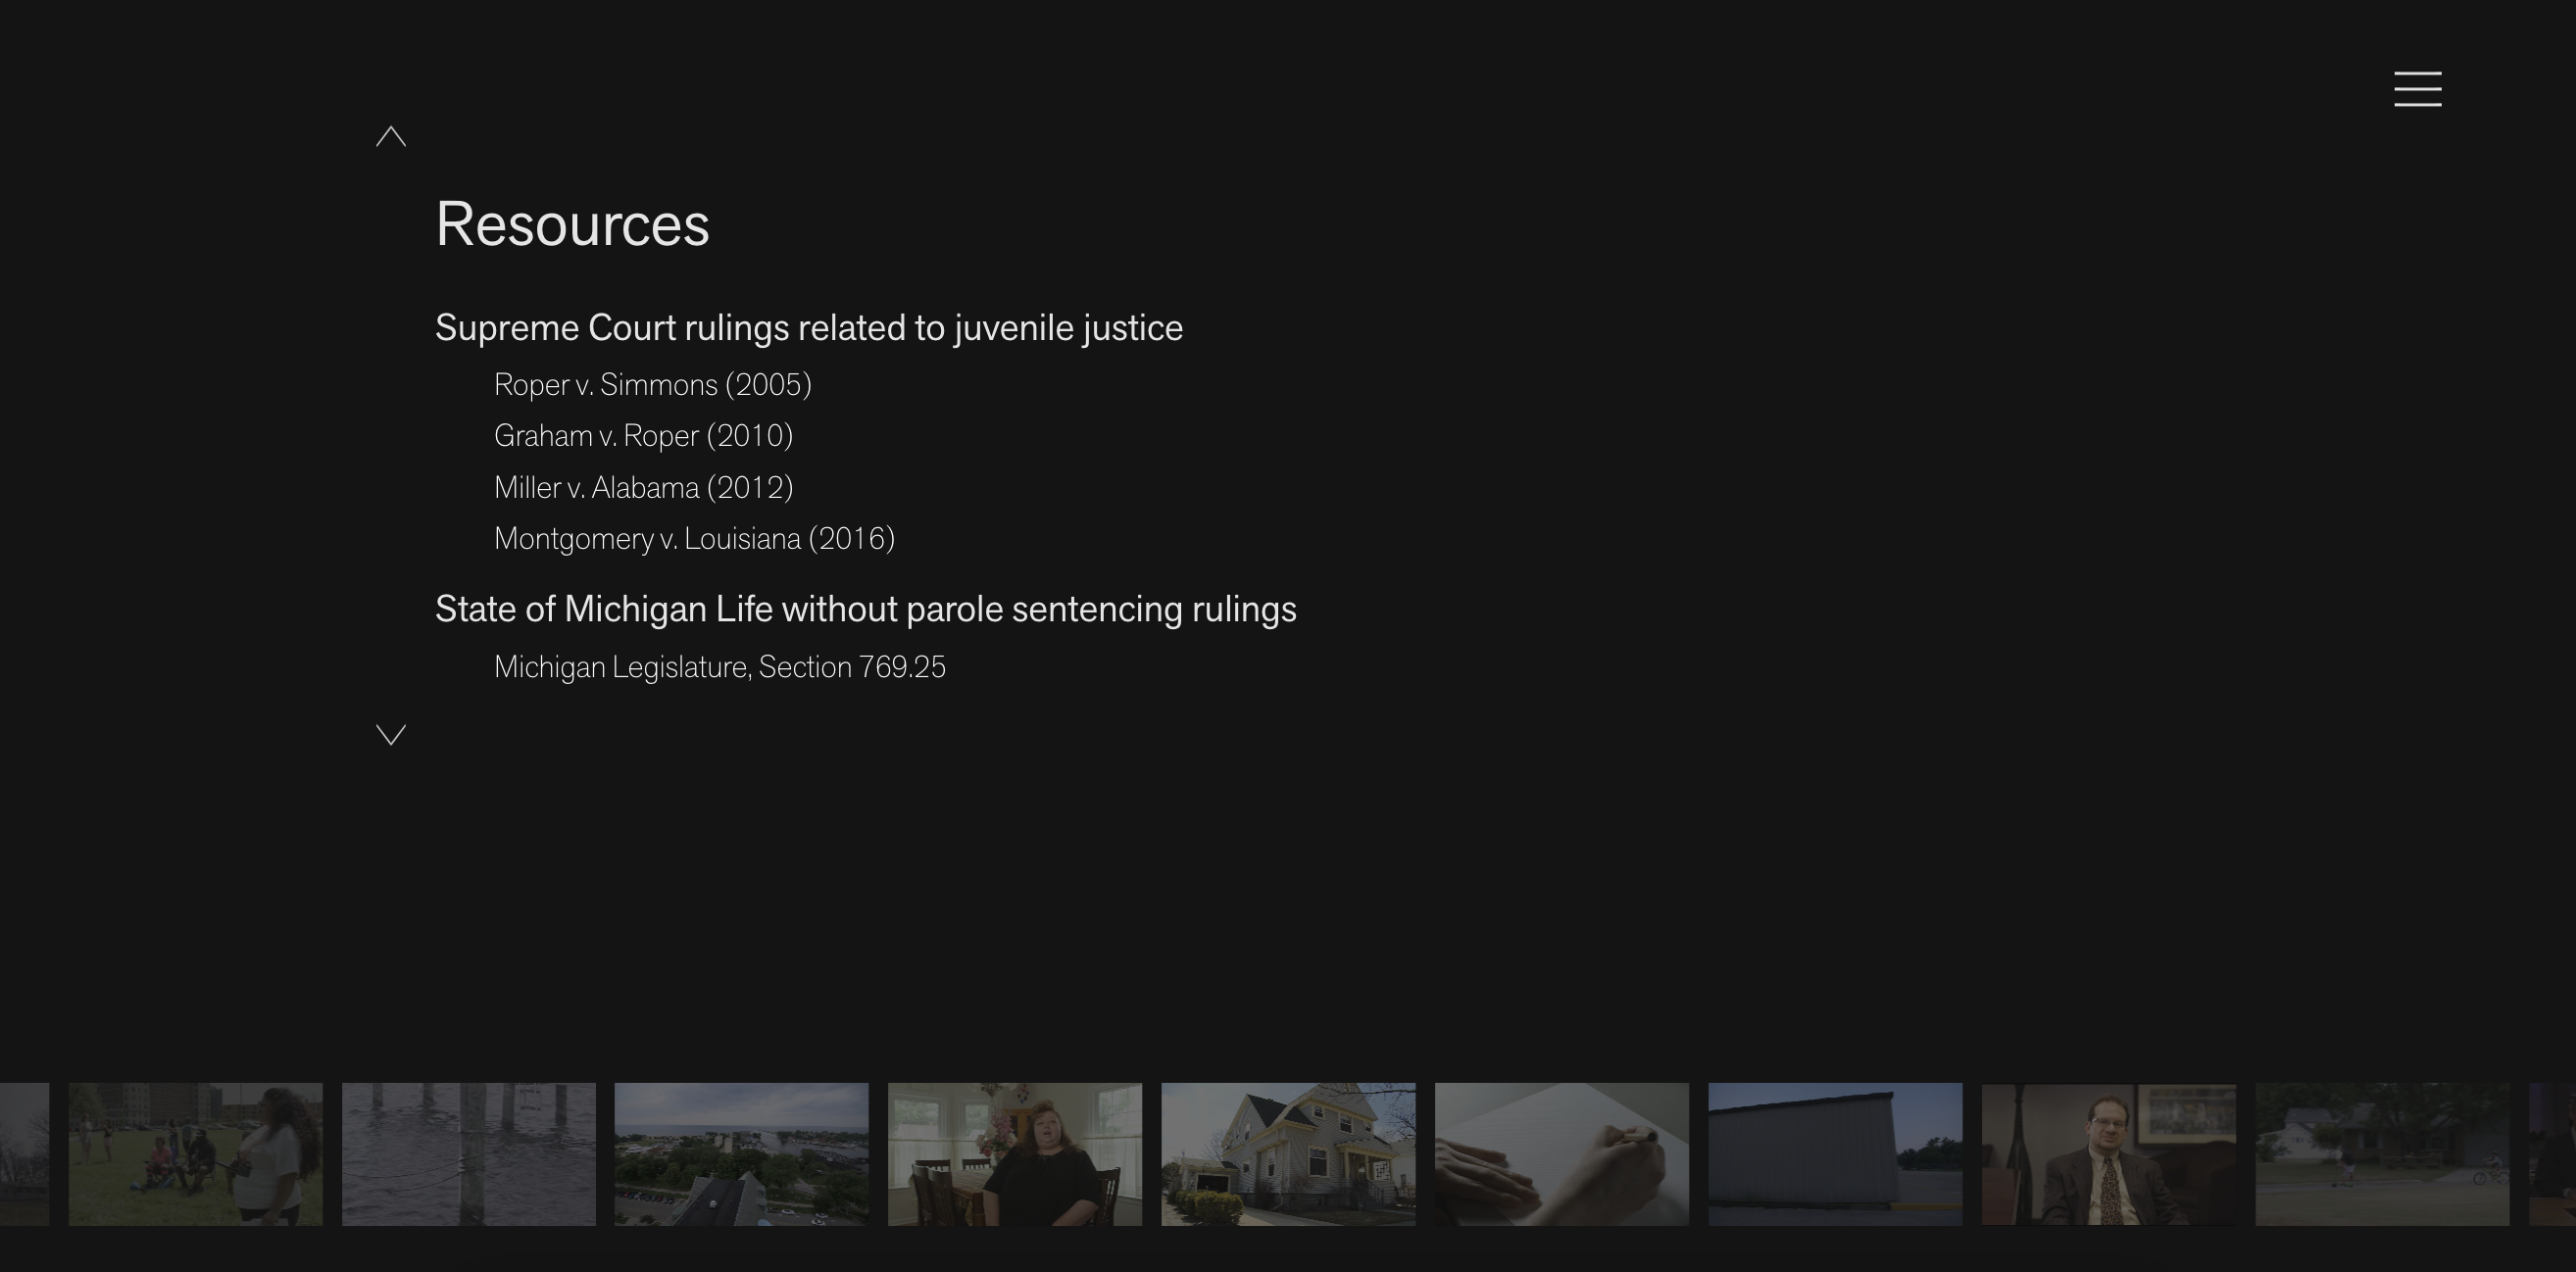Select thumbnail of people on park lawn
The height and width of the screenshot is (1272, 2576).
(x=195, y=1154)
